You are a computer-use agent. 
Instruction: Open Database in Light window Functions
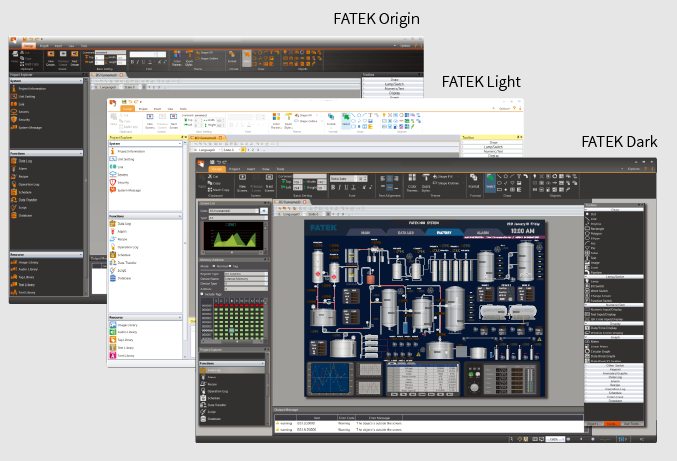(x=120, y=278)
